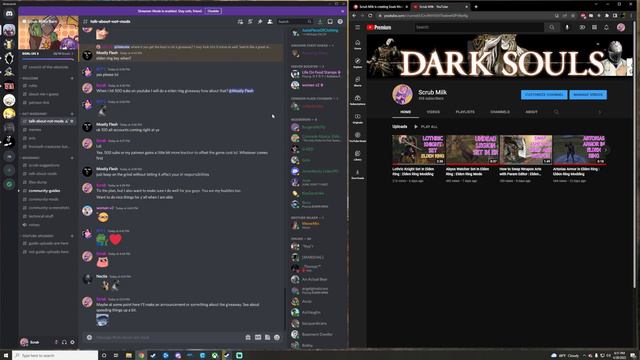Switch to the channel Channels tab
The image size is (640, 360).
(x=500, y=112)
